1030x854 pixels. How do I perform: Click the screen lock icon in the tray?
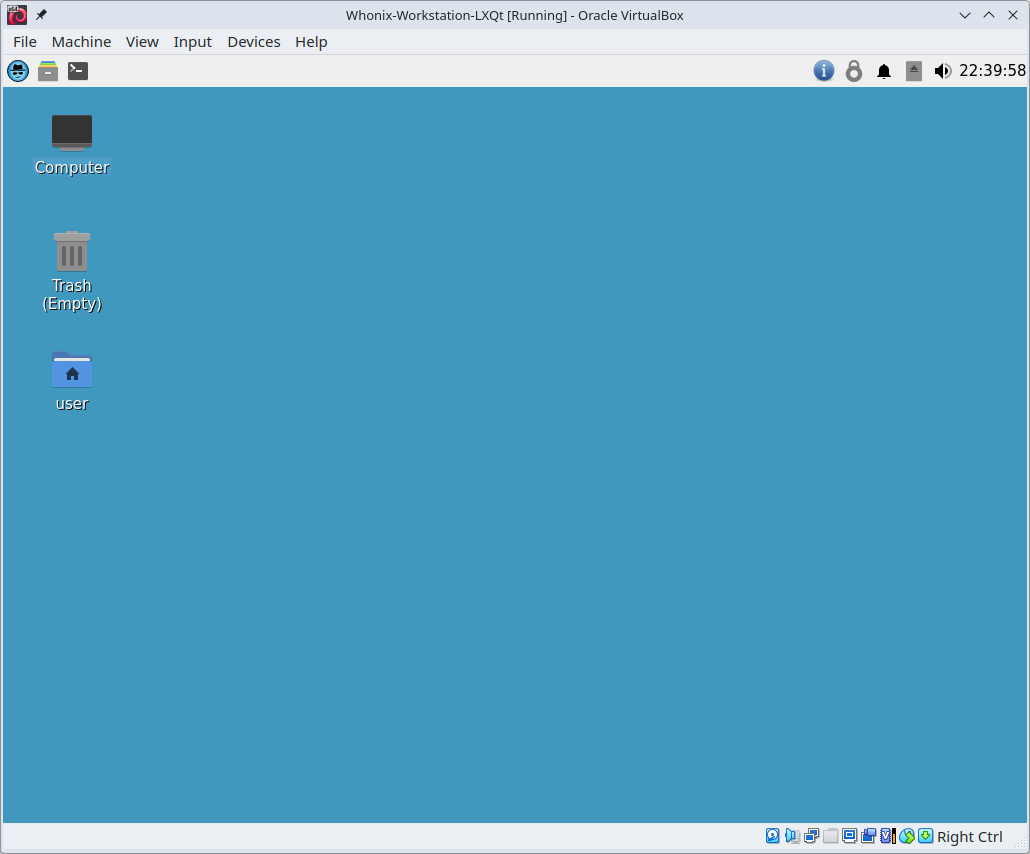click(854, 71)
